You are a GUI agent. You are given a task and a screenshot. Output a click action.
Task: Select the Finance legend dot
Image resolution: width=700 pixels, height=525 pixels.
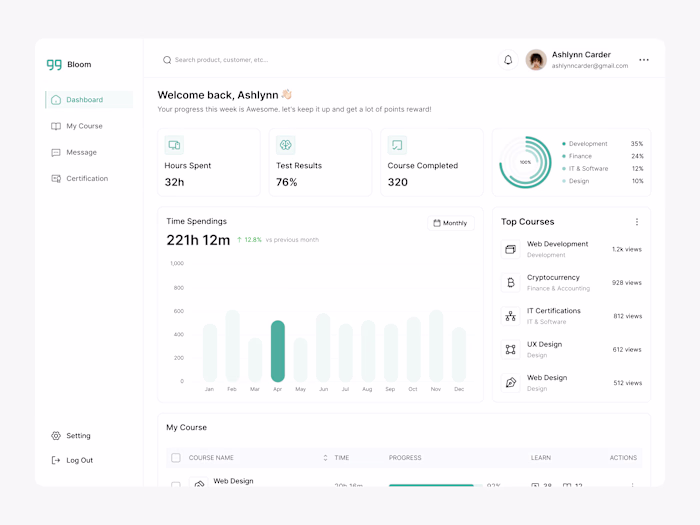564,156
